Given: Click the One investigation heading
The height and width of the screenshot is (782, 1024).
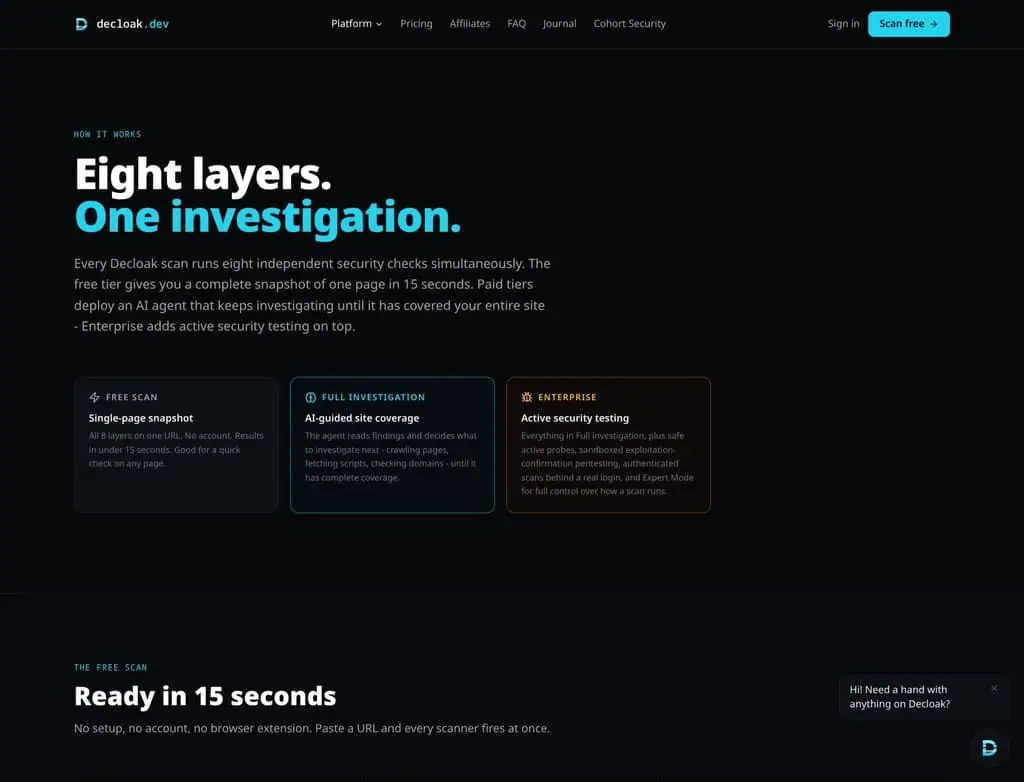Looking at the screenshot, I should pyautogui.click(x=268, y=217).
